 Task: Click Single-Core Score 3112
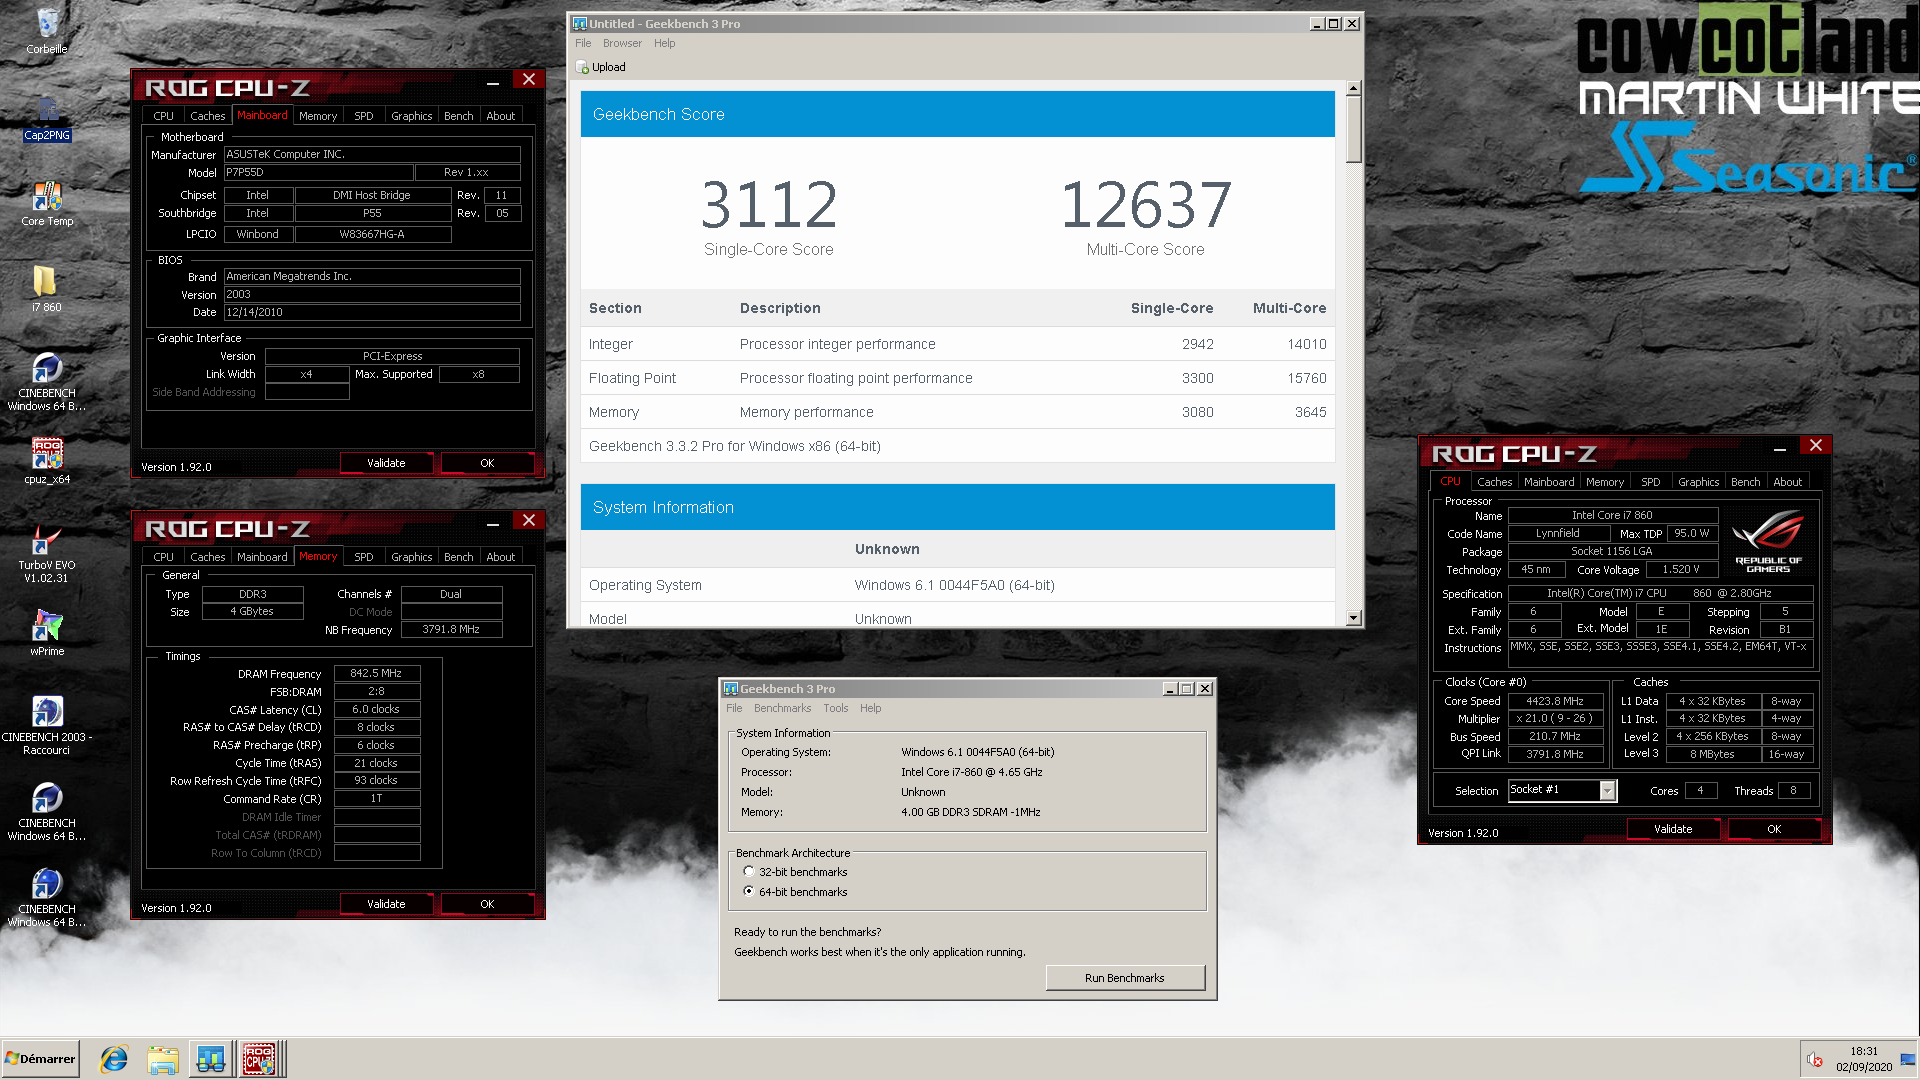[768, 204]
